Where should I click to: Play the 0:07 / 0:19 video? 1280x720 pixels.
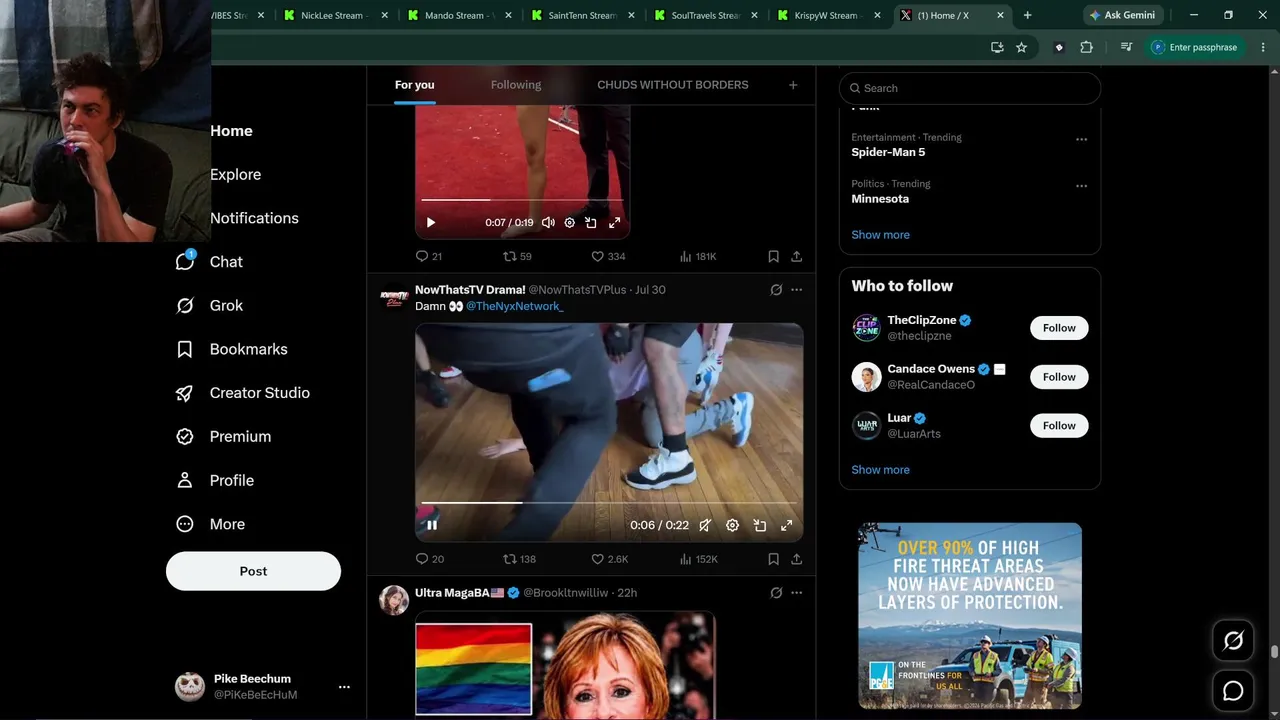[x=431, y=223]
